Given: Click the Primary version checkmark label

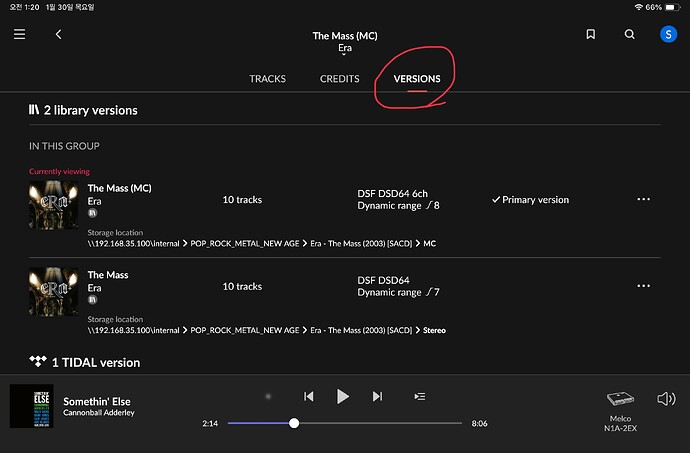Looking at the screenshot, I should point(530,200).
